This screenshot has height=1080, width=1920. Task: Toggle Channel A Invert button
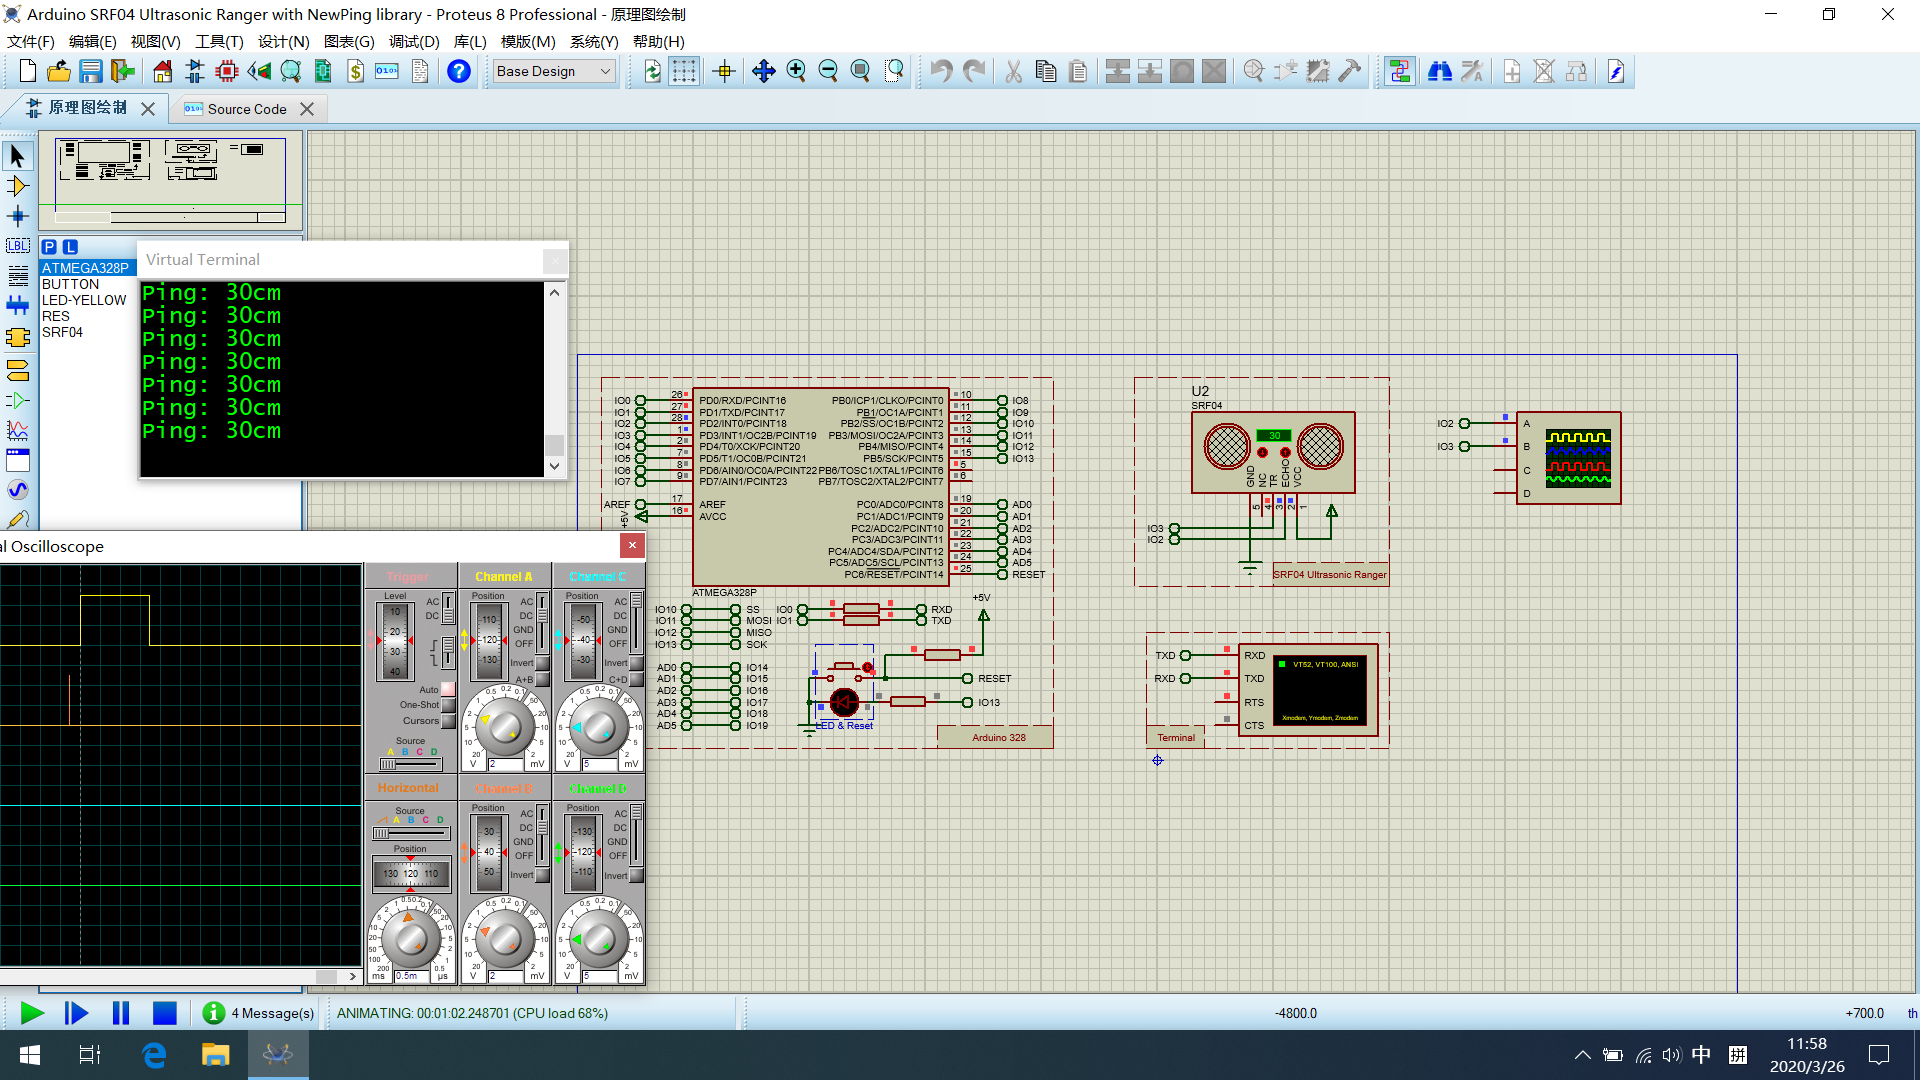click(x=542, y=663)
